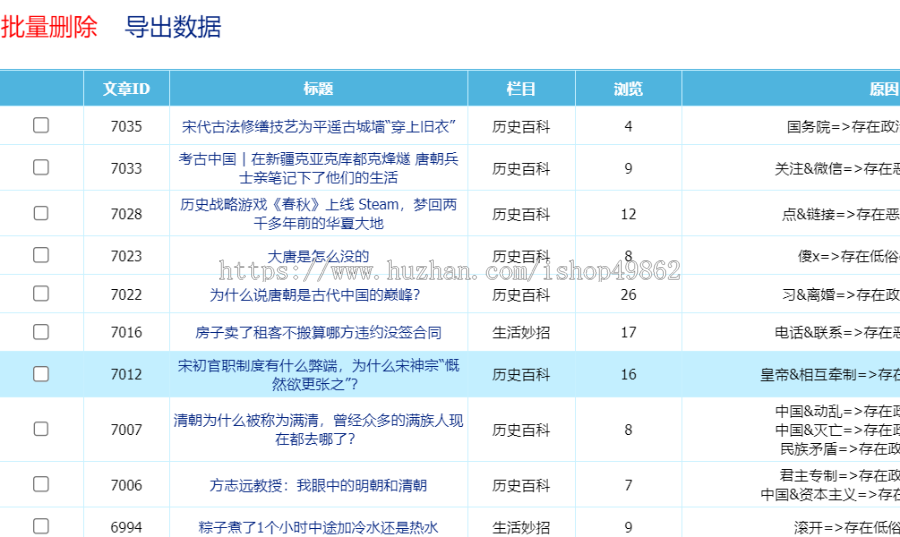Click reason text 君主专制=>存在政
Viewport: 900px width, 537px height.
click(840, 476)
